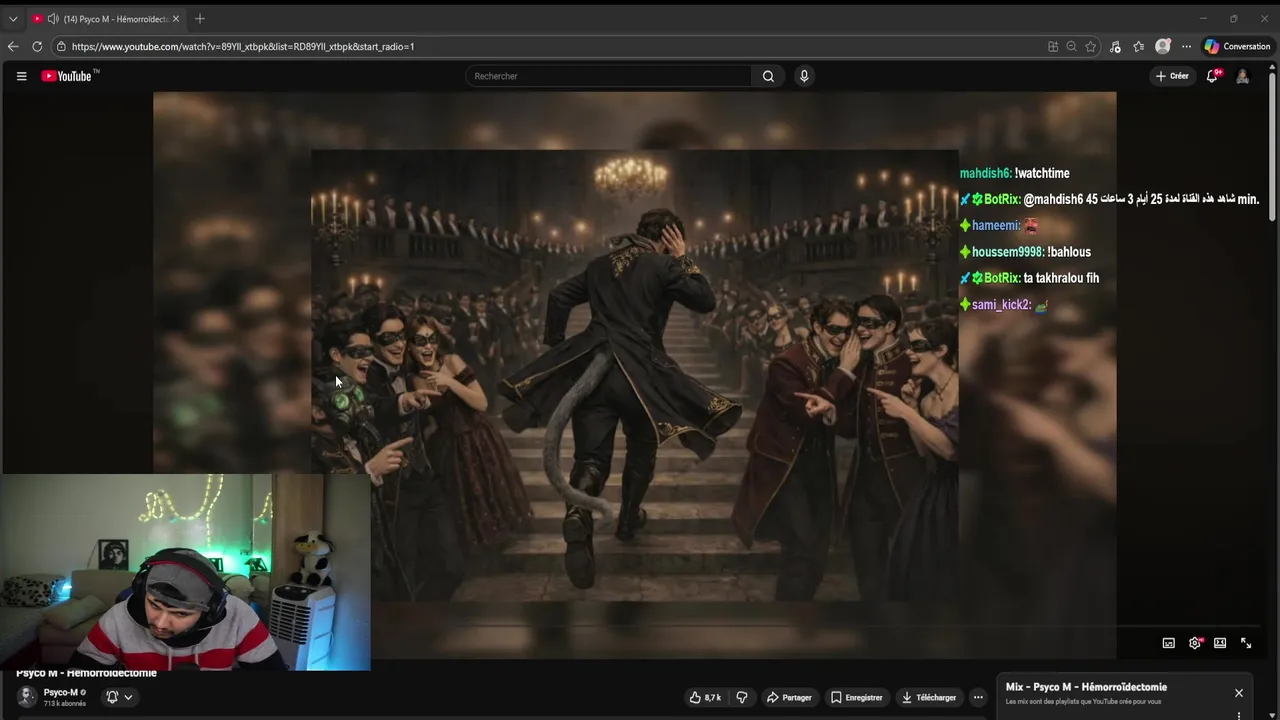Image resolution: width=1280 pixels, height=720 pixels.
Task: Click the Enregistrer save button
Action: pyautogui.click(x=857, y=697)
